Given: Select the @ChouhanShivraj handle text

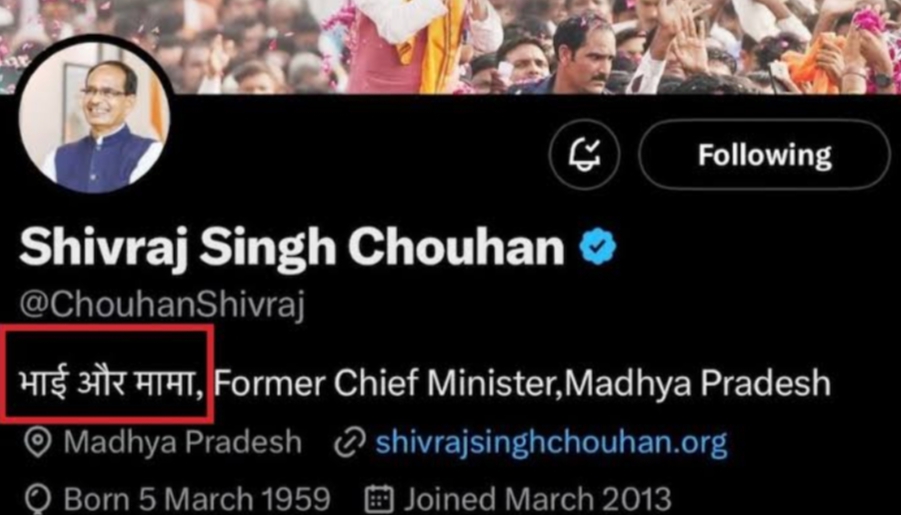Looking at the screenshot, I should pos(161,304).
